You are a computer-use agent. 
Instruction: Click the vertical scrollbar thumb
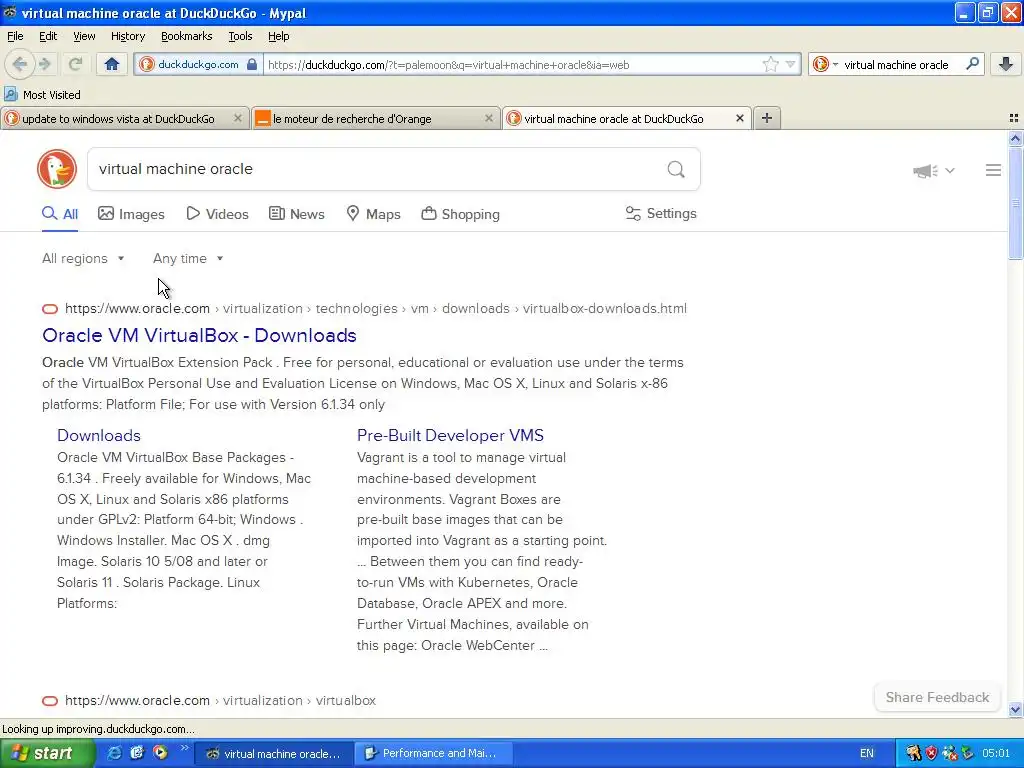[1015, 203]
